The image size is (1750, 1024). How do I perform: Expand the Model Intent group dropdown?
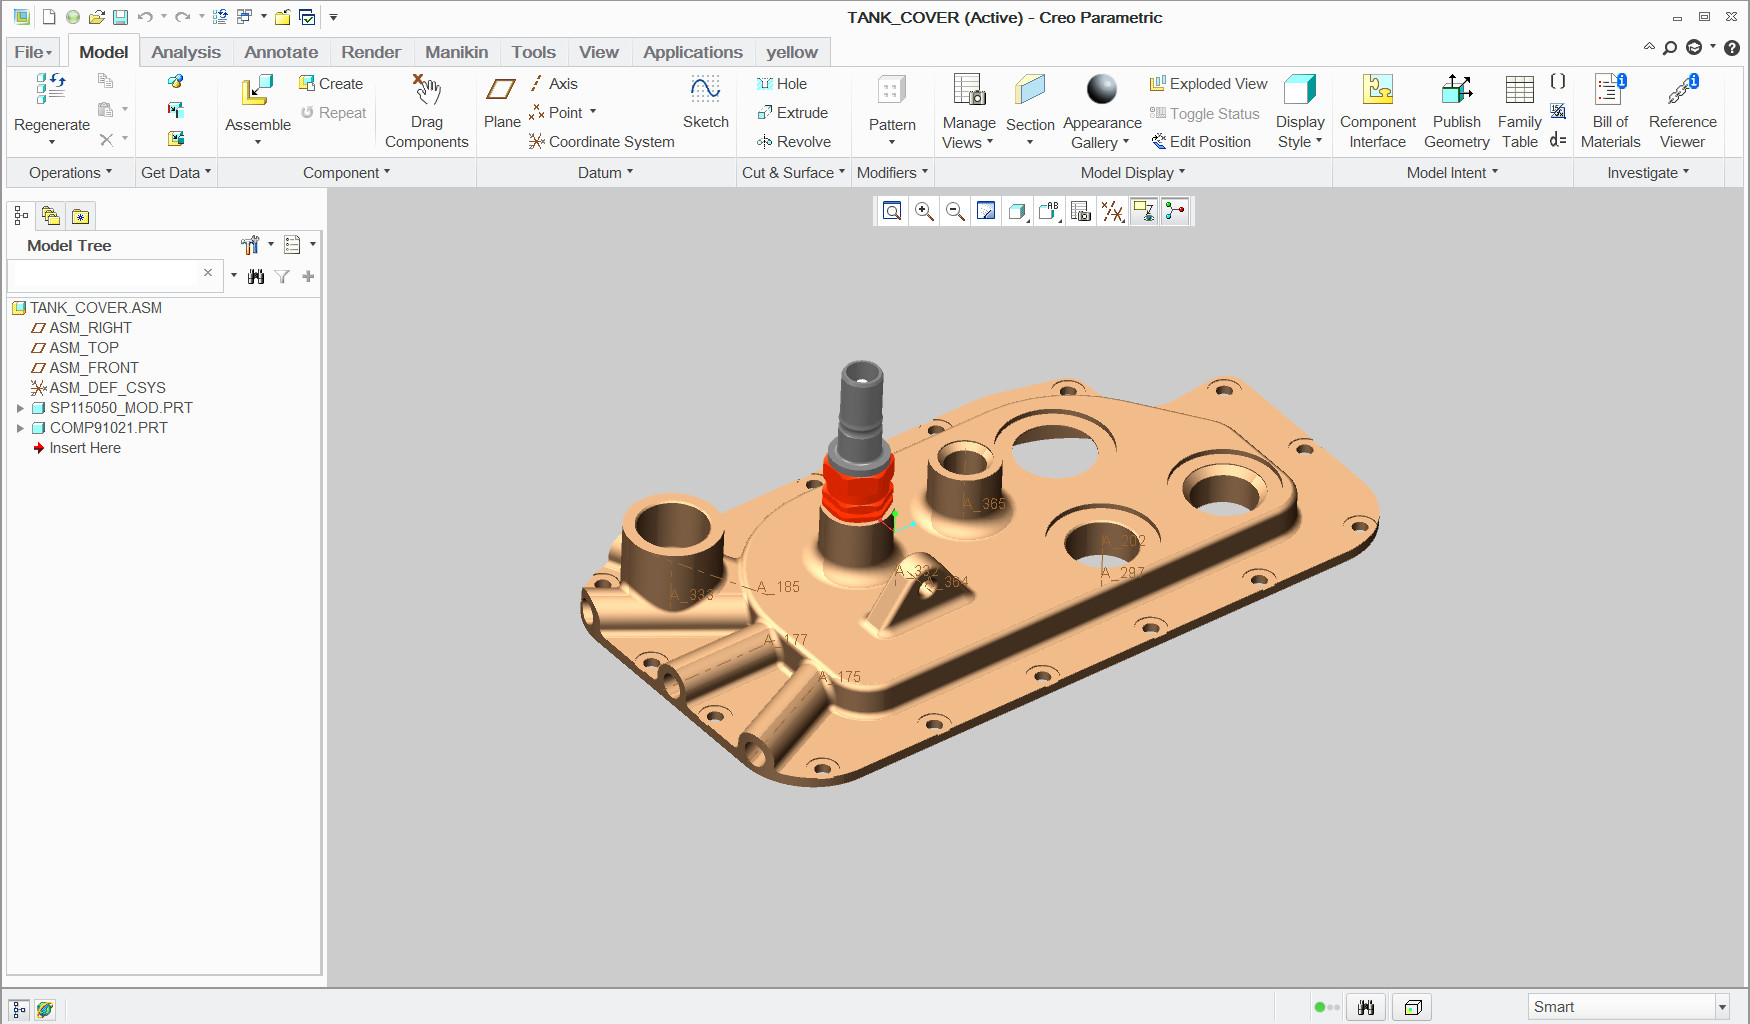tap(1452, 172)
